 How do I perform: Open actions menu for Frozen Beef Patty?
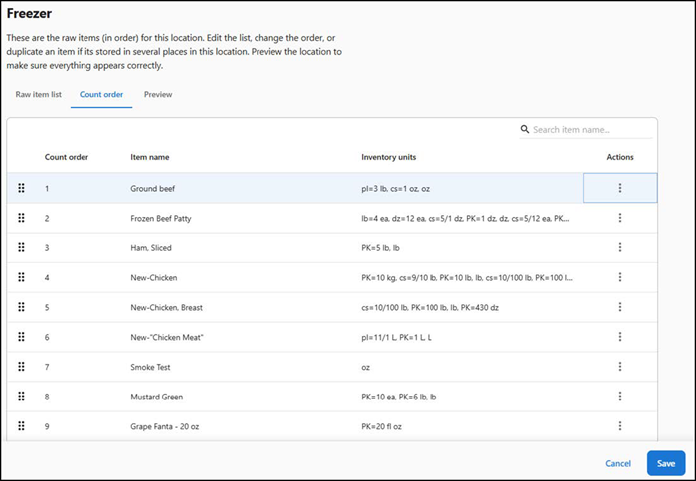(x=620, y=218)
